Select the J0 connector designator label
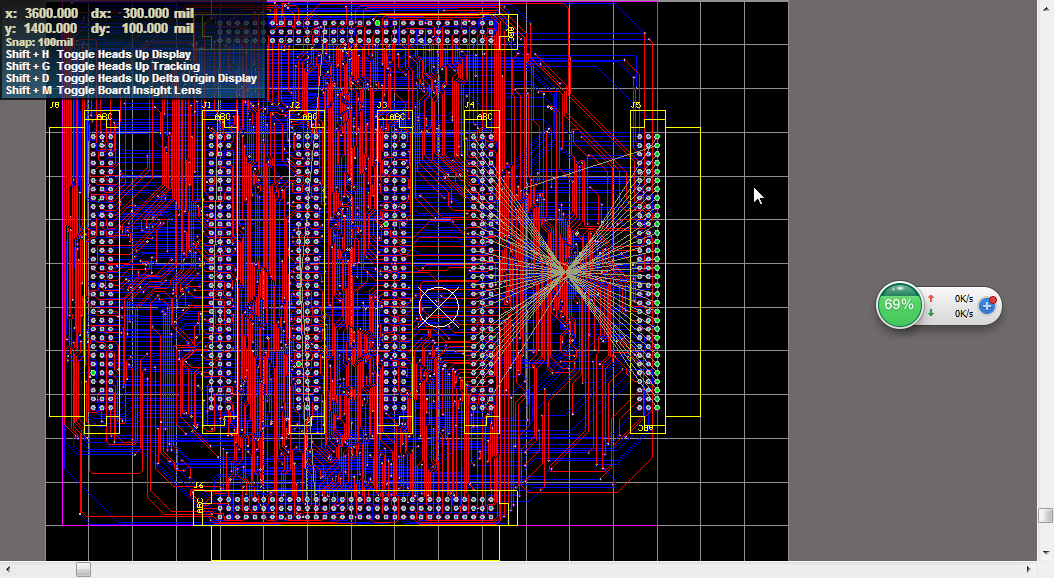 coord(54,105)
